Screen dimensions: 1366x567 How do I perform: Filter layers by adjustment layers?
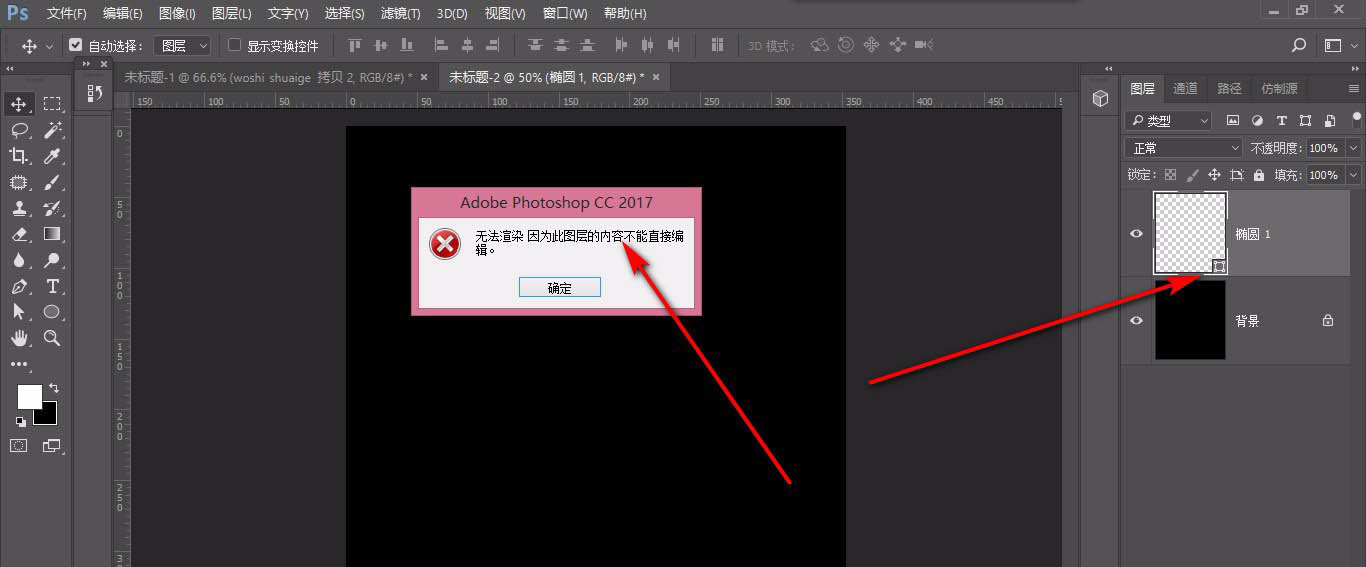tap(1257, 120)
